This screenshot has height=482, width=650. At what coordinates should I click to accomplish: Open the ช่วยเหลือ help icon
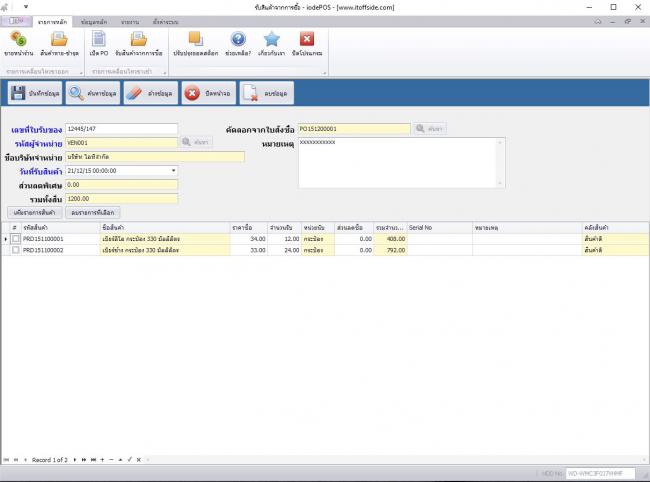(238, 43)
